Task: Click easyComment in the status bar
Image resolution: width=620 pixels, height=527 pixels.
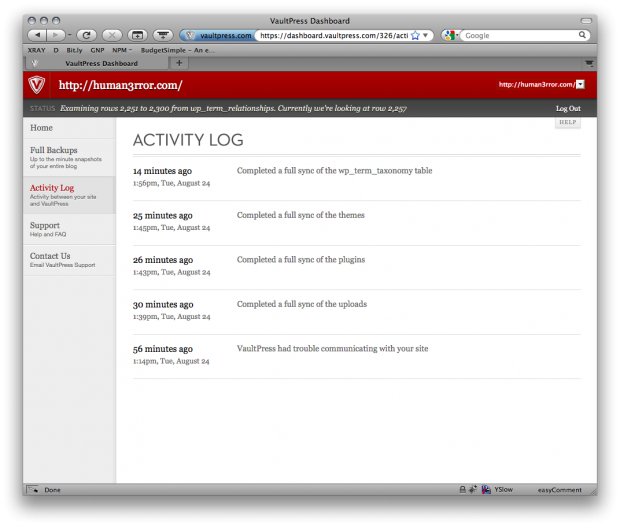Action: pyautogui.click(x=560, y=490)
